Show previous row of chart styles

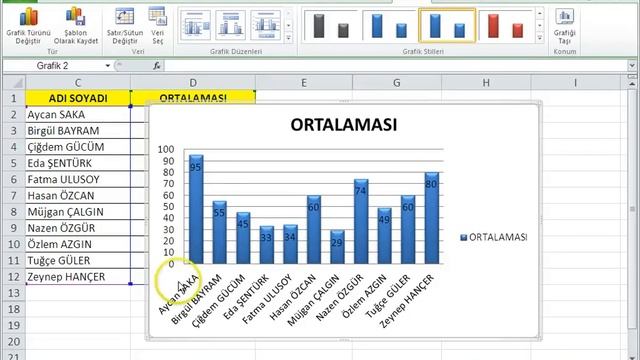(540, 14)
